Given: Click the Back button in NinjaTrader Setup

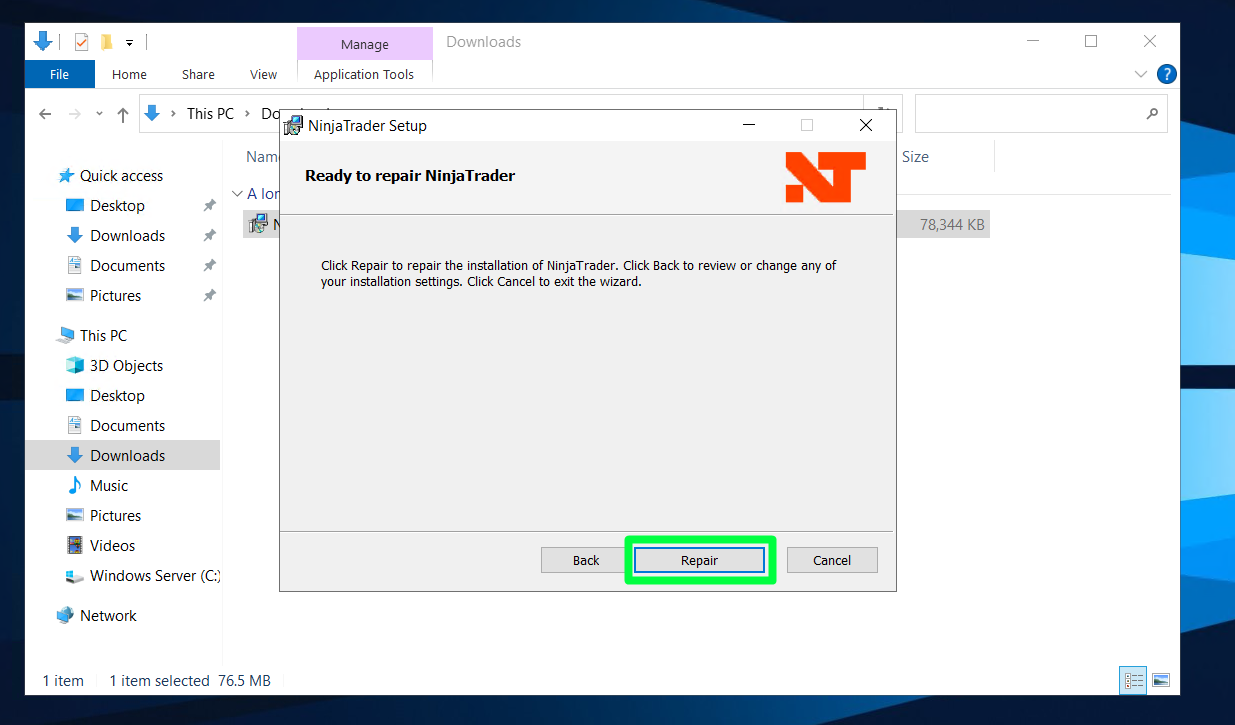Looking at the screenshot, I should coord(586,560).
